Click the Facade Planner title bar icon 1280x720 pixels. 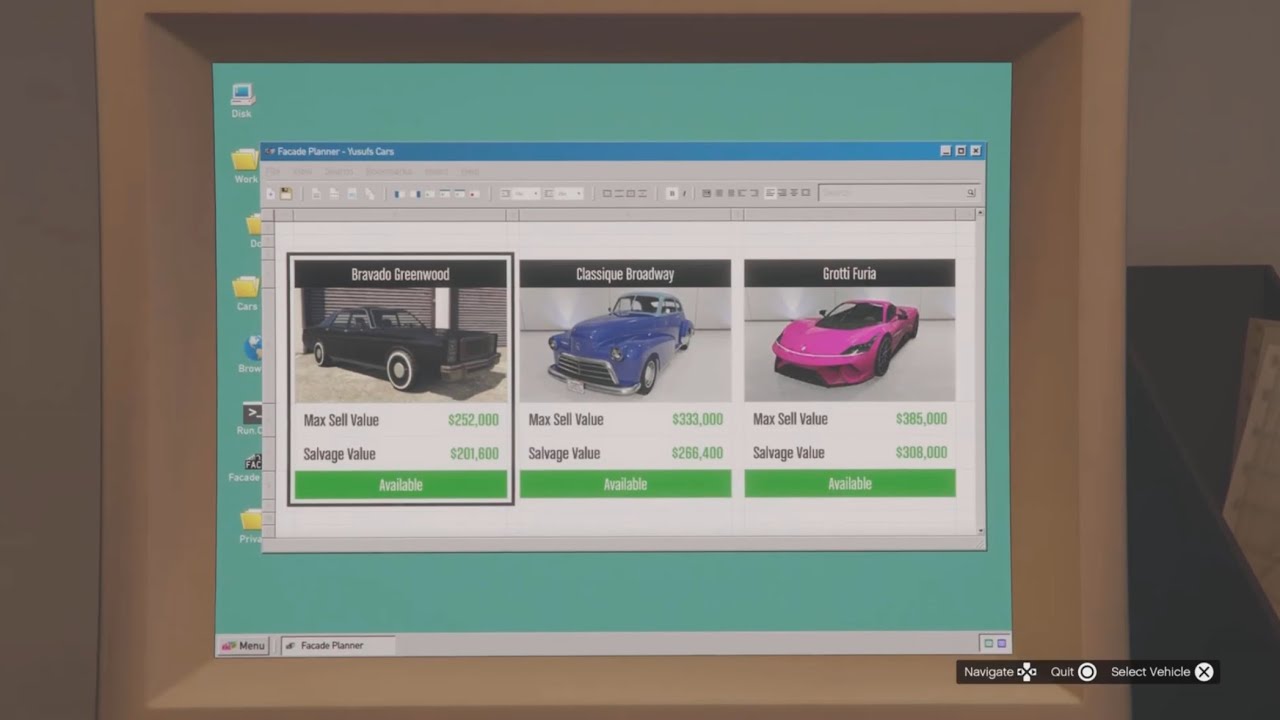(x=270, y=152)
